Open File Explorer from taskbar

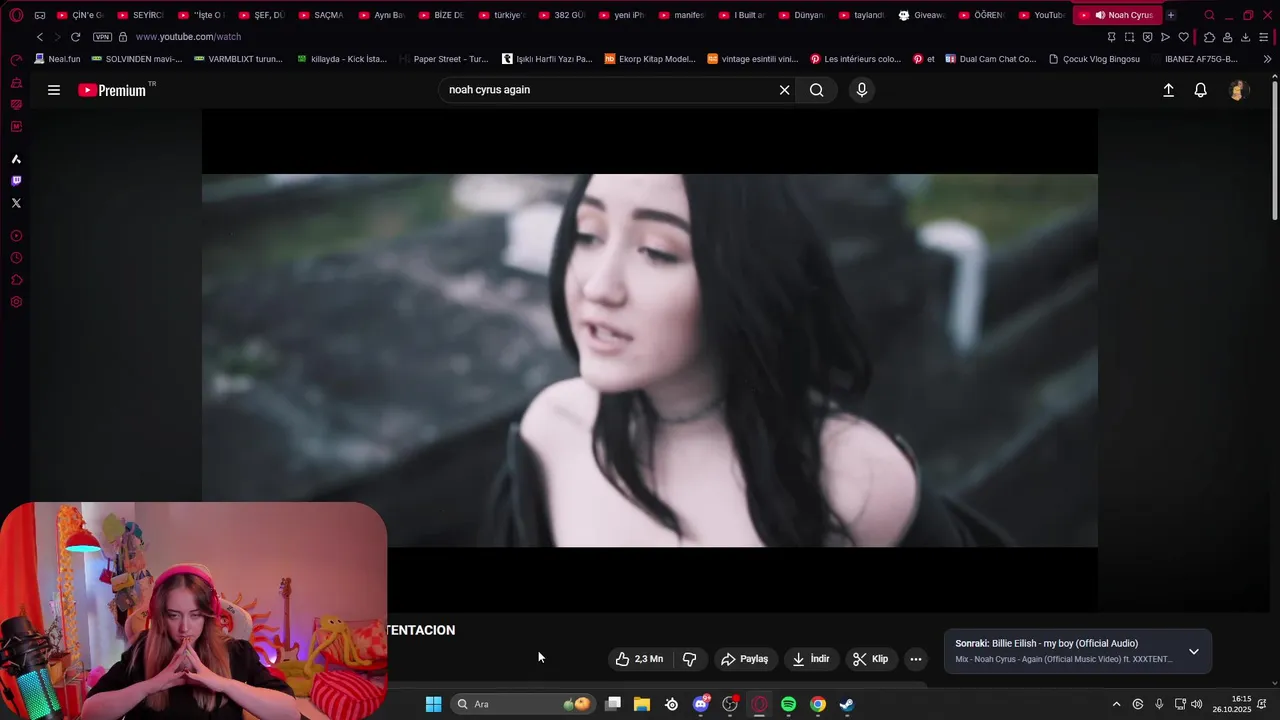click(x=642, y=704)
